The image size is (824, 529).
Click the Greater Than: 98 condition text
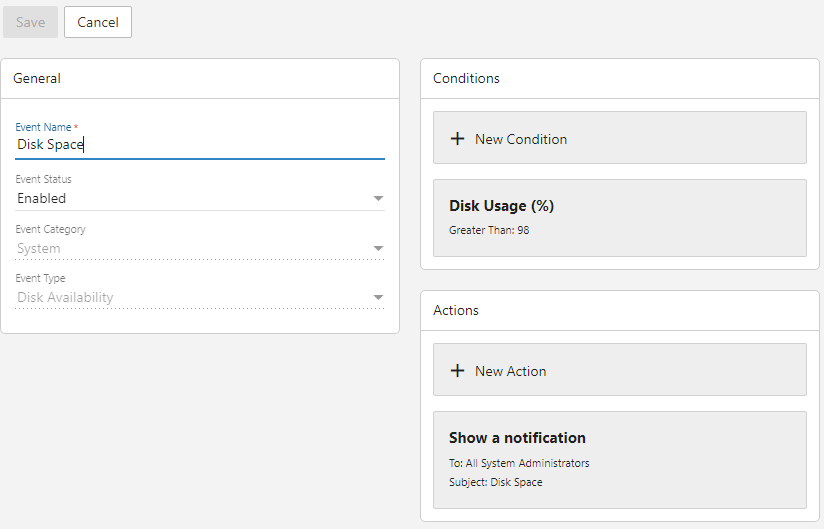[489, 230]
